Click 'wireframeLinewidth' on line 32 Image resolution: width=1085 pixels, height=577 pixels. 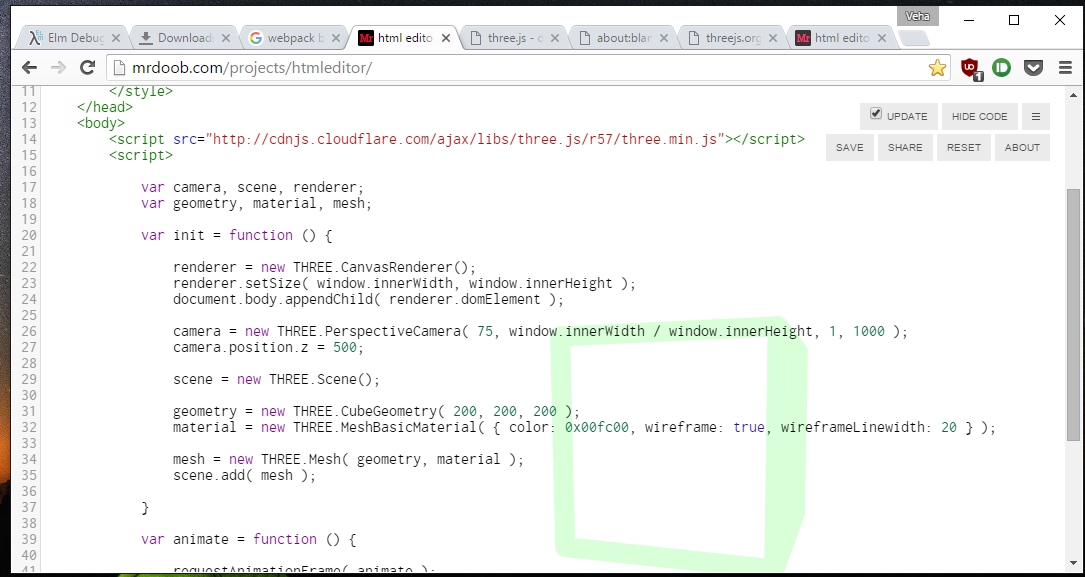852,428
